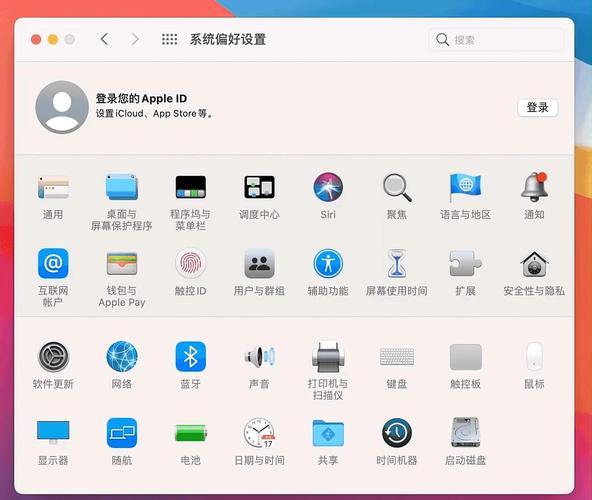Screen dimensions: 592x500
Task: Open 桌面与屏幕保护程序 preferences
Action: tap(122, 187)
